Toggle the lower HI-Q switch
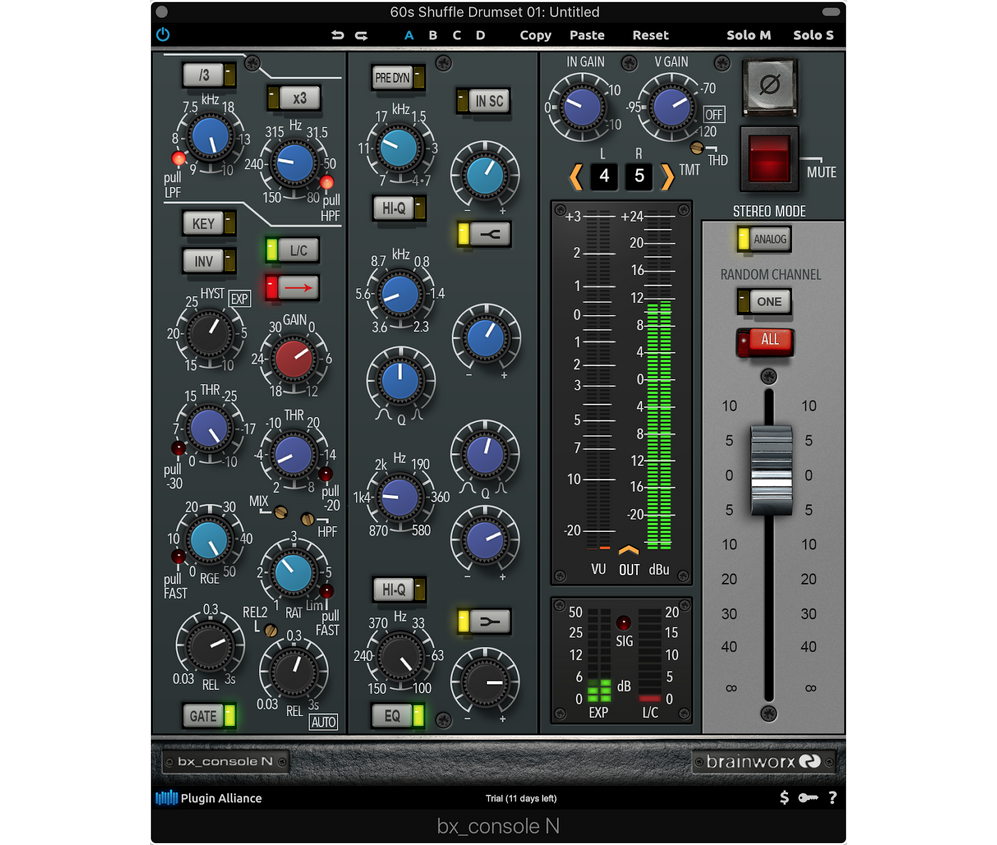 click(x=399, y=589)
